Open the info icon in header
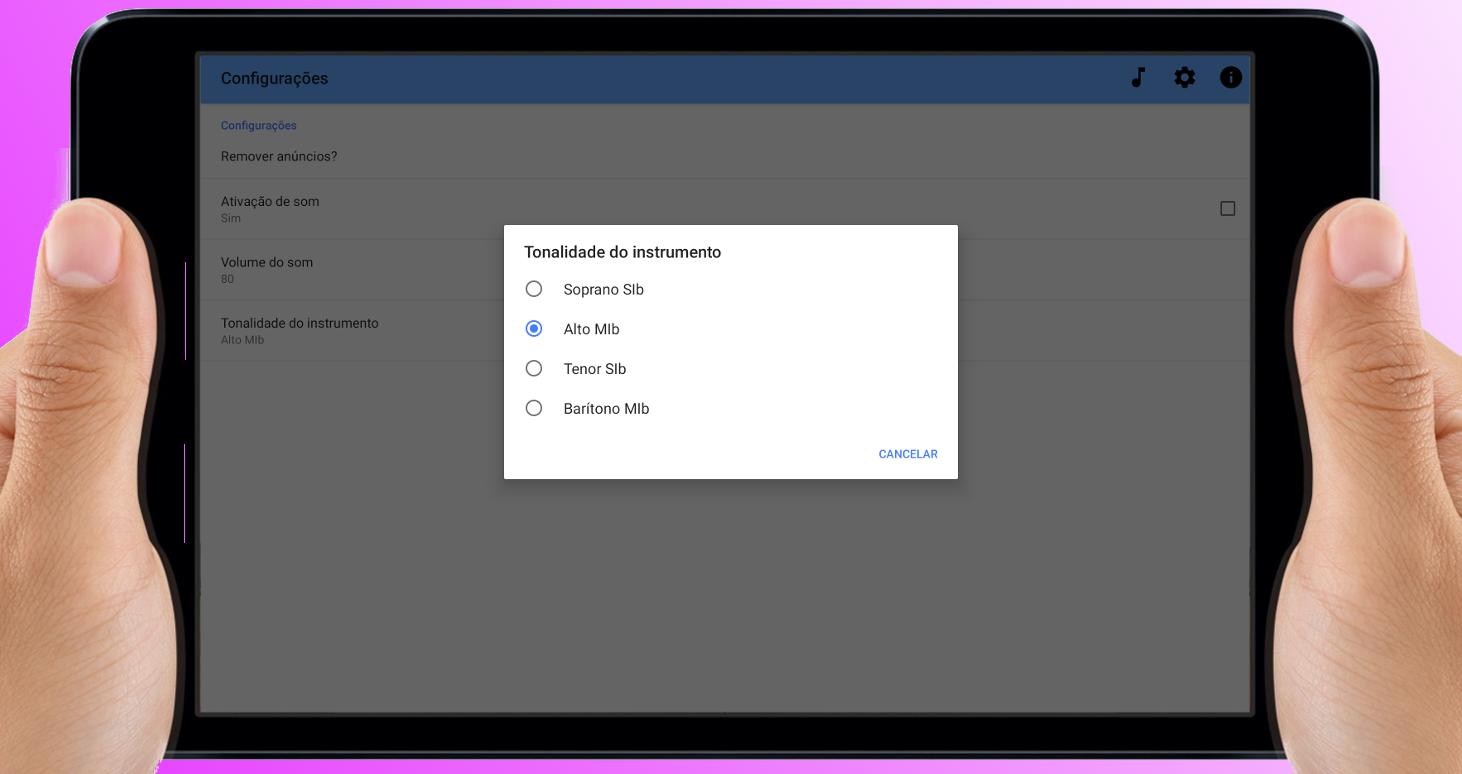This screenshot has width=1462, height=774. point(1231,78)
